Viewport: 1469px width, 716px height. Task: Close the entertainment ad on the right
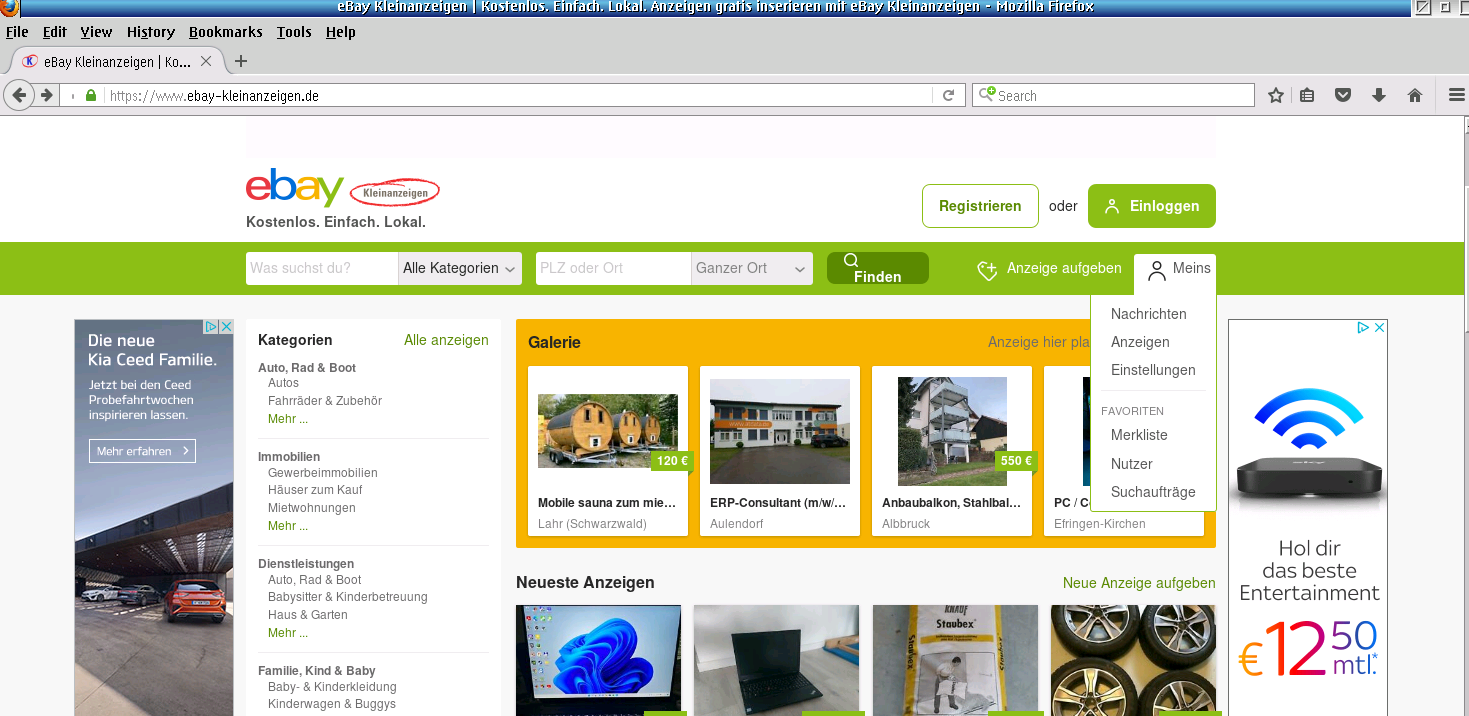tap(1379, 328)
